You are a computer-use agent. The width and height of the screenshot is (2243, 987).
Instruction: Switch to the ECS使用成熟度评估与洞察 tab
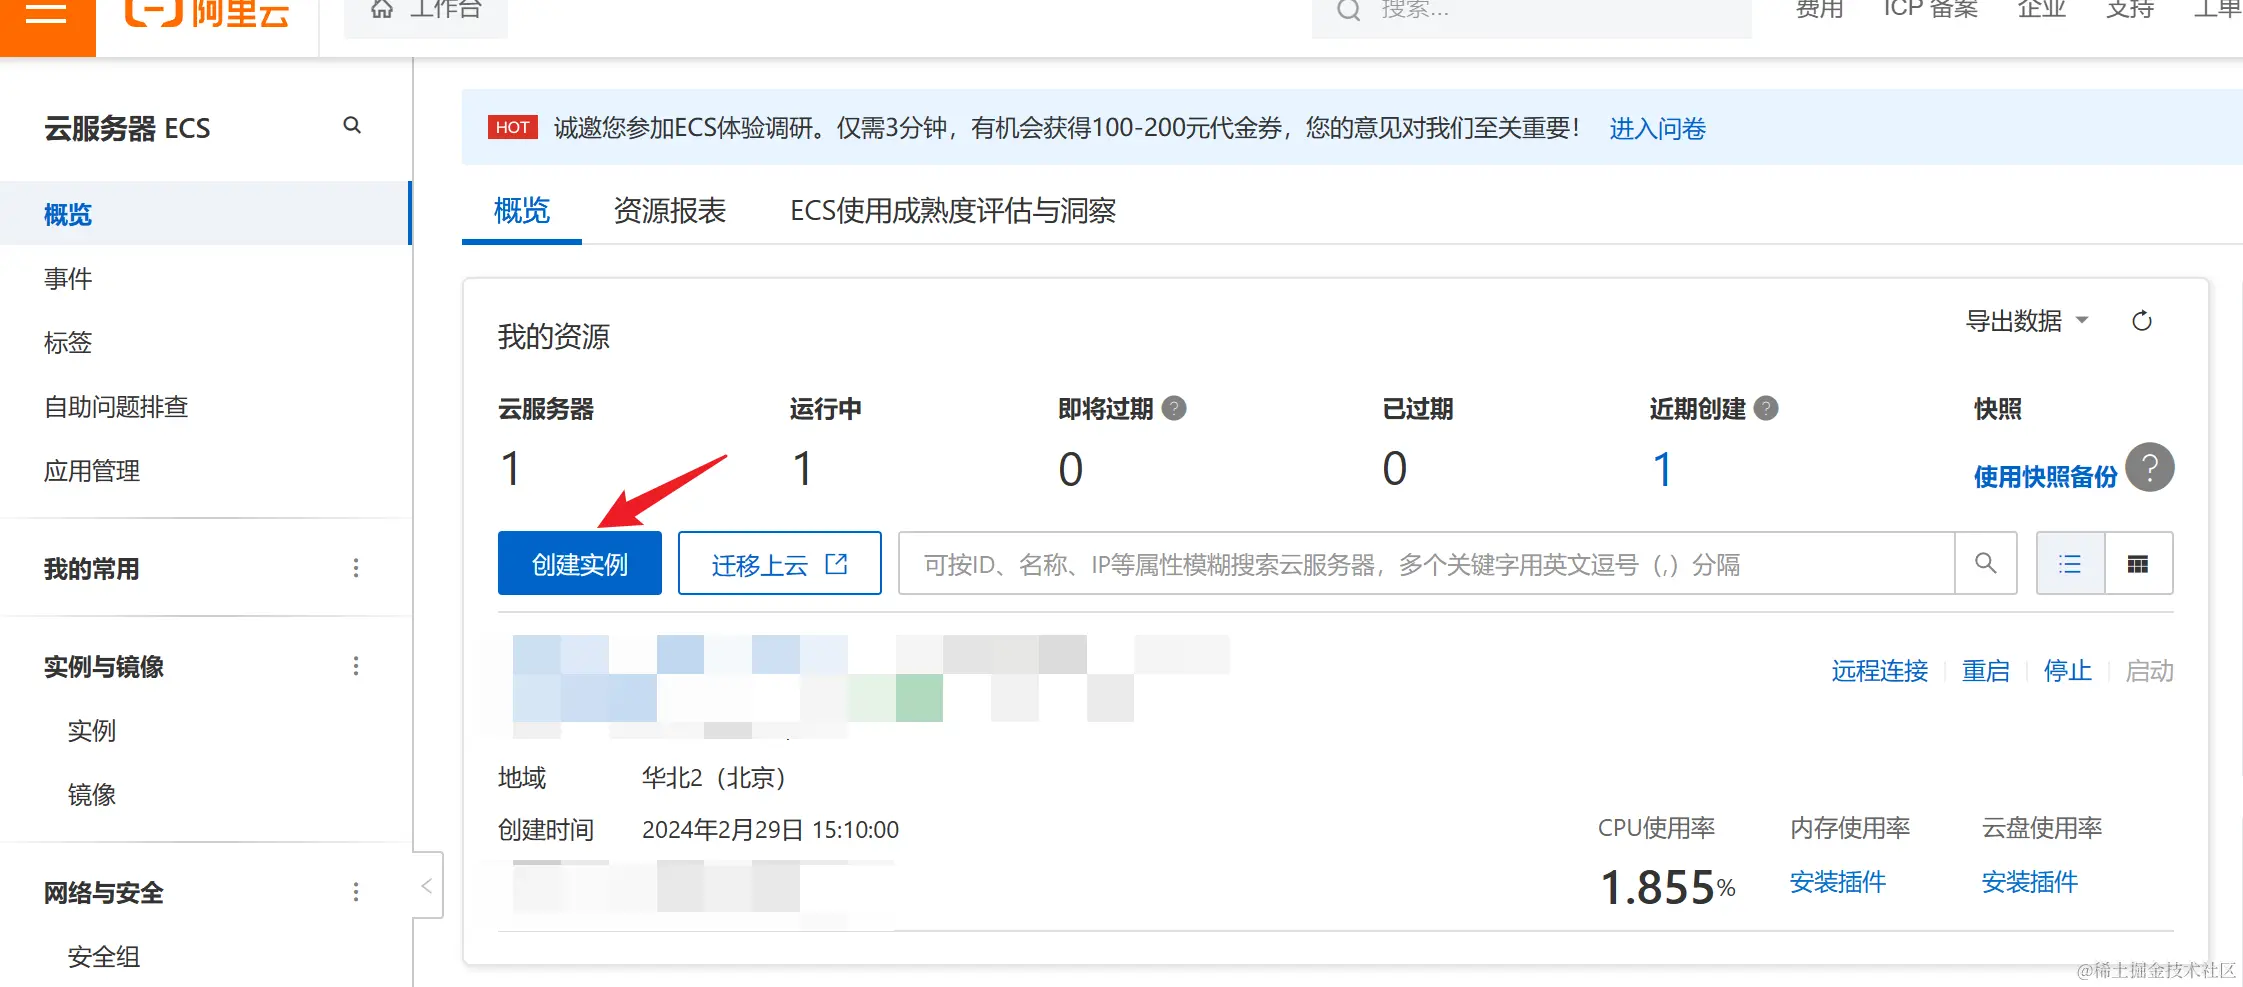pyautogui.click(x=952, y=210)
